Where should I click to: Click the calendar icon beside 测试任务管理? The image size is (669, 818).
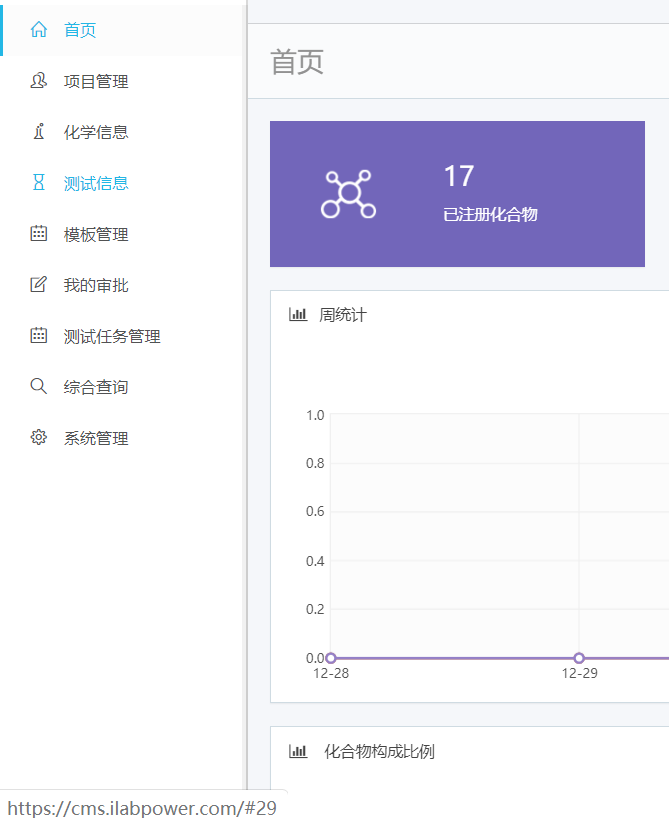(x=39, y=335)
